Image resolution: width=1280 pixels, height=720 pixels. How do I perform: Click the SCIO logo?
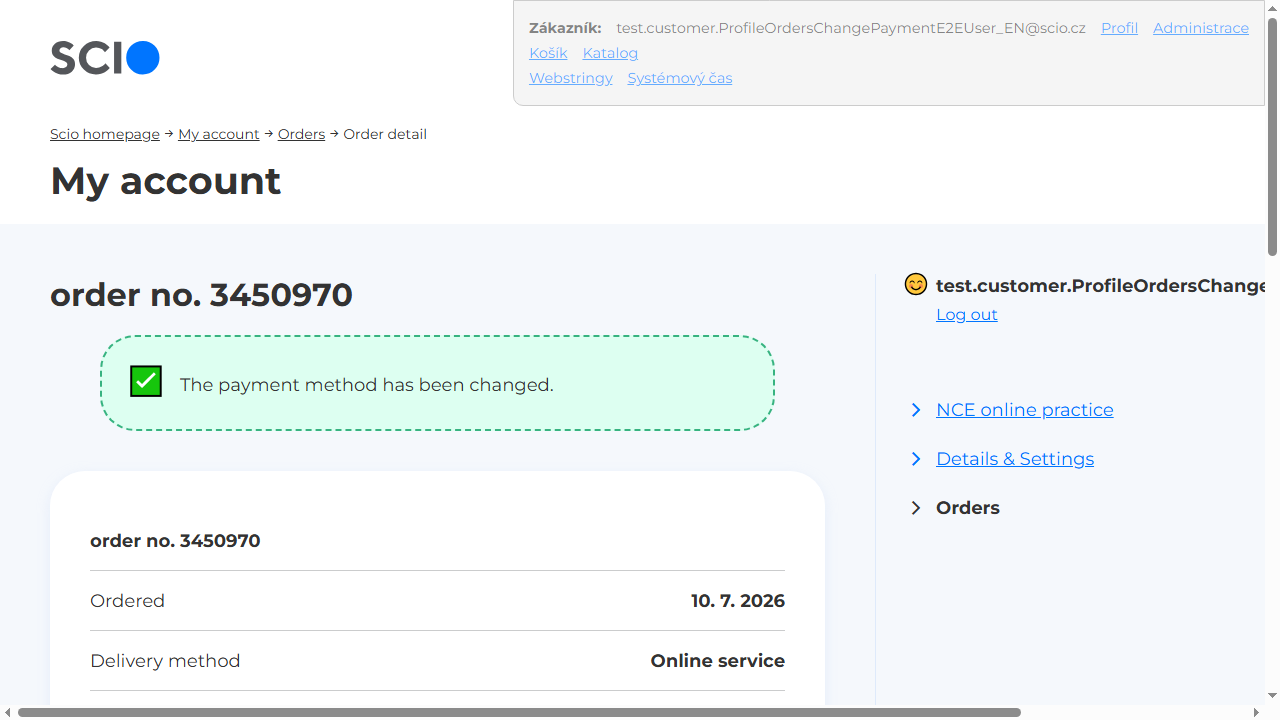click(x=105, y=58)
